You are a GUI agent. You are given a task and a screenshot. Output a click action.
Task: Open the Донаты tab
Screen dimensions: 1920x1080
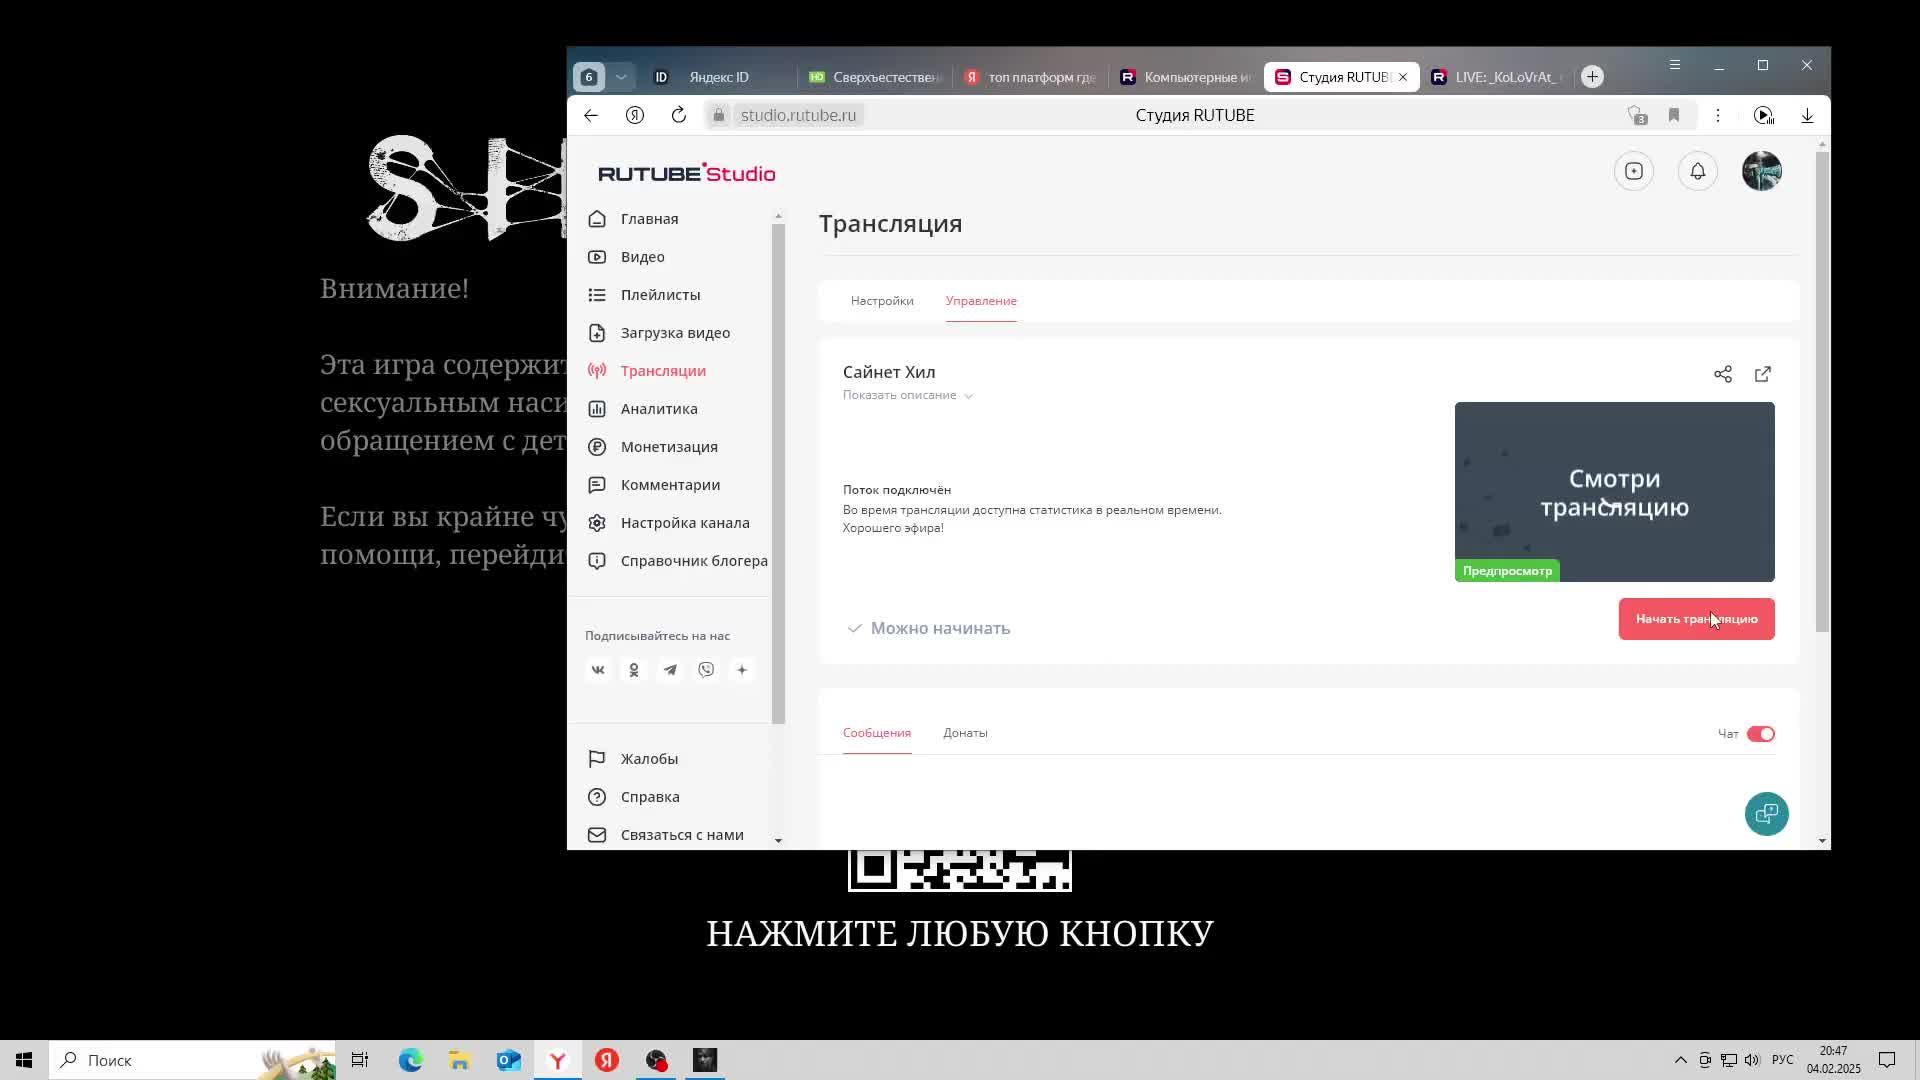pos(964,733)
